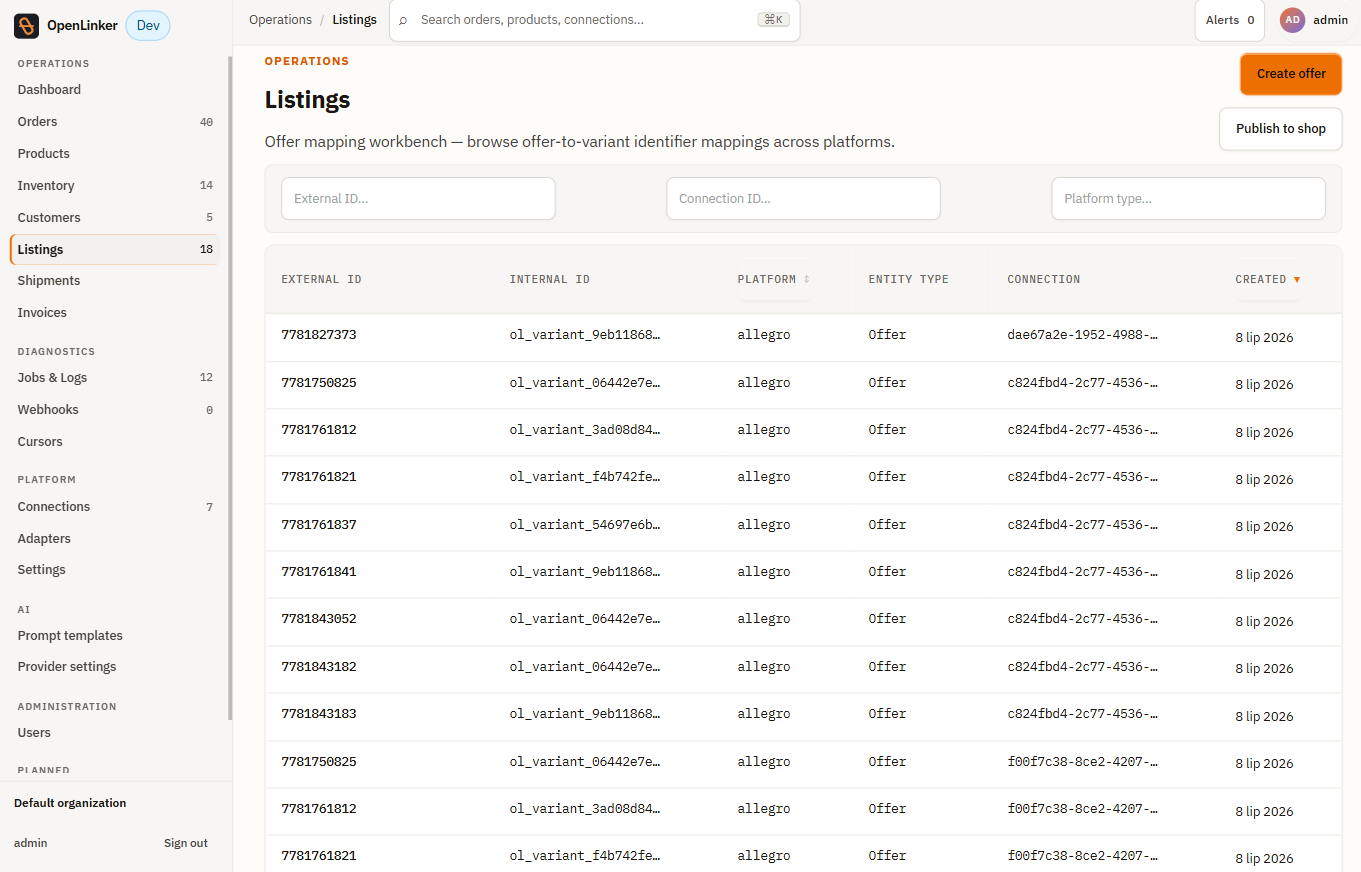Viewport: 1361px width, 872px height.
Task: Open Orders in the sidebar
Action: 115,122
